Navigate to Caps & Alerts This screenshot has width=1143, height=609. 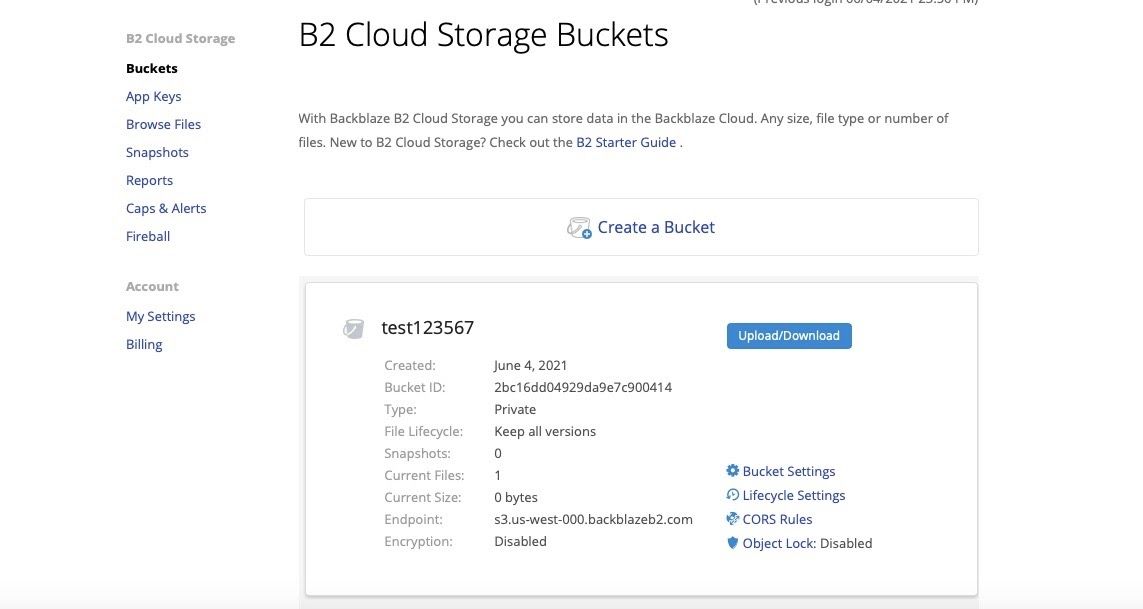[x=166, y=209]
